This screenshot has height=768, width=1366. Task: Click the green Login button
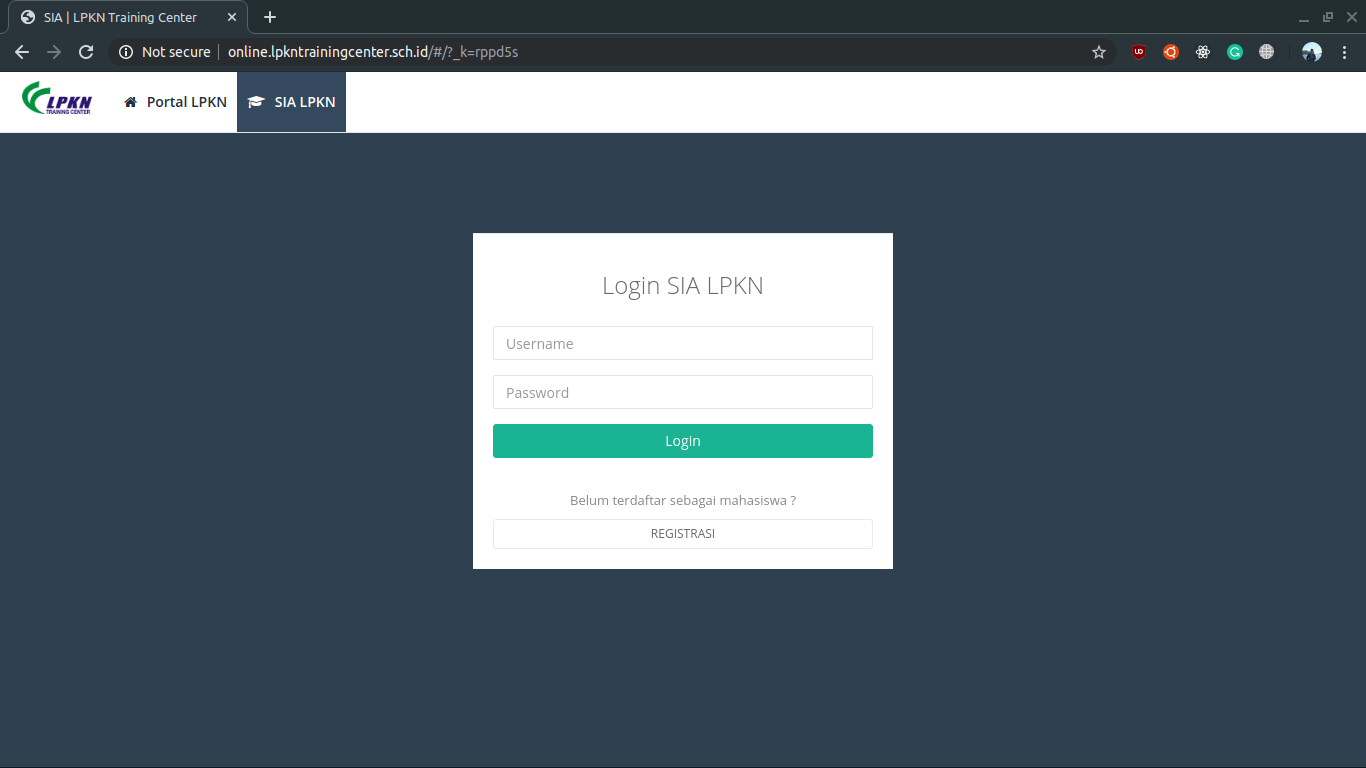(683, 441)
